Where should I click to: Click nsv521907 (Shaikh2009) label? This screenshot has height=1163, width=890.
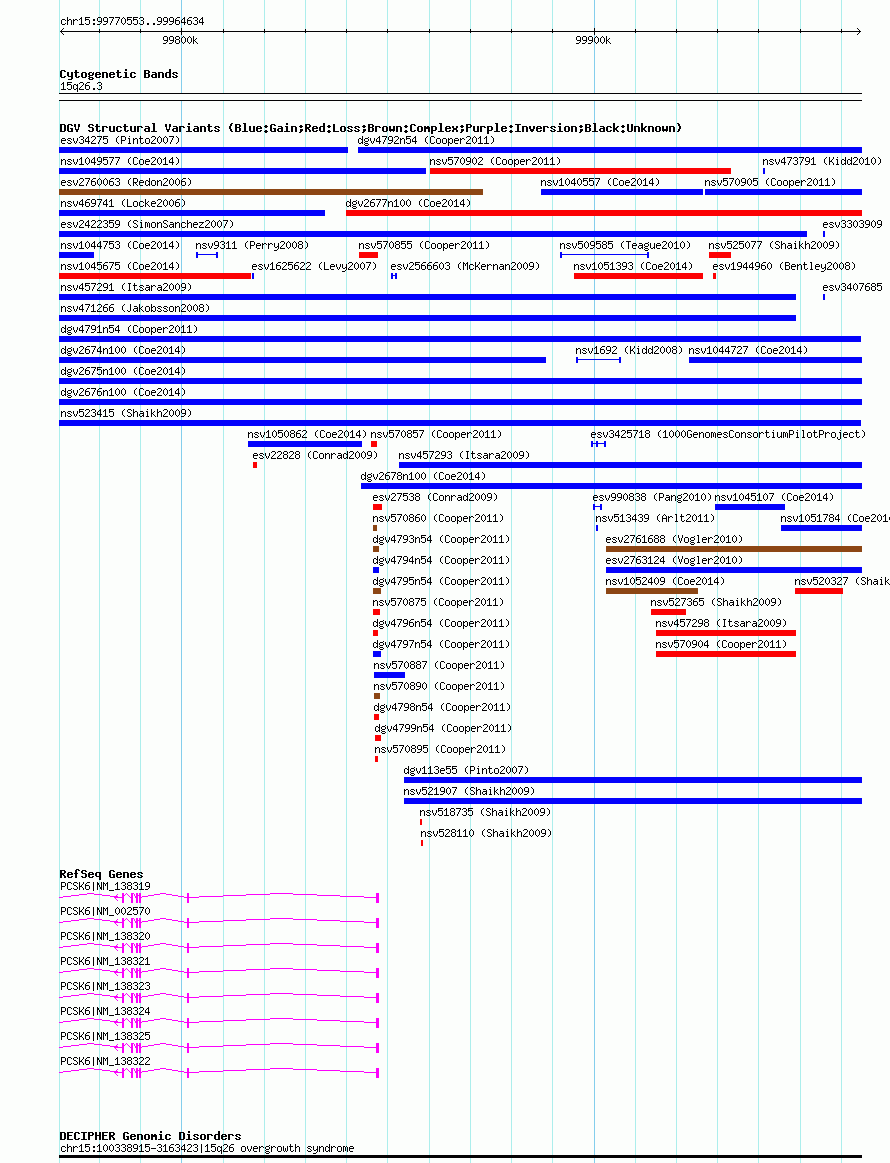(x=469, y=791)
